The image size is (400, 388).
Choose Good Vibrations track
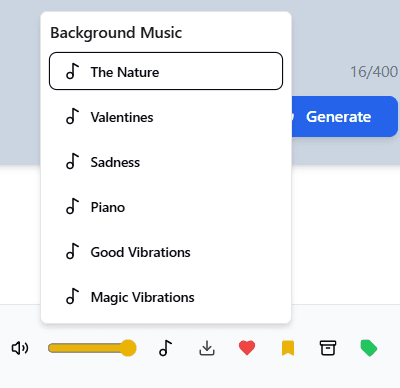(x=166, y=252)
